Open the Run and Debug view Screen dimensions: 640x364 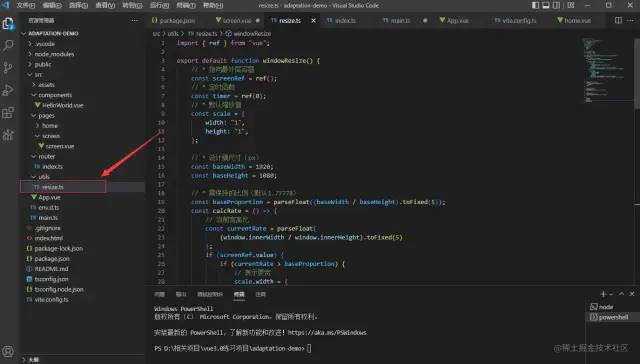8,90
